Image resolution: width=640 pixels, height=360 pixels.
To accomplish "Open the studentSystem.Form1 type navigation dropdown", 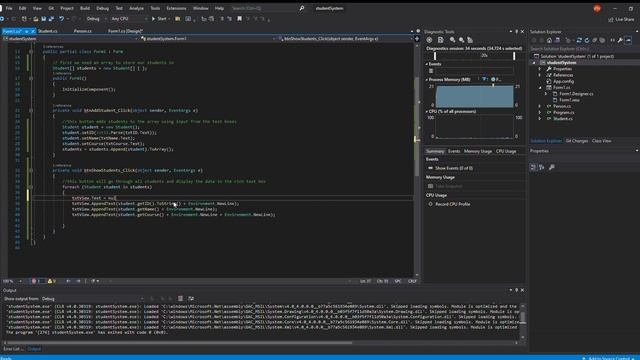I will pos(208,39).
